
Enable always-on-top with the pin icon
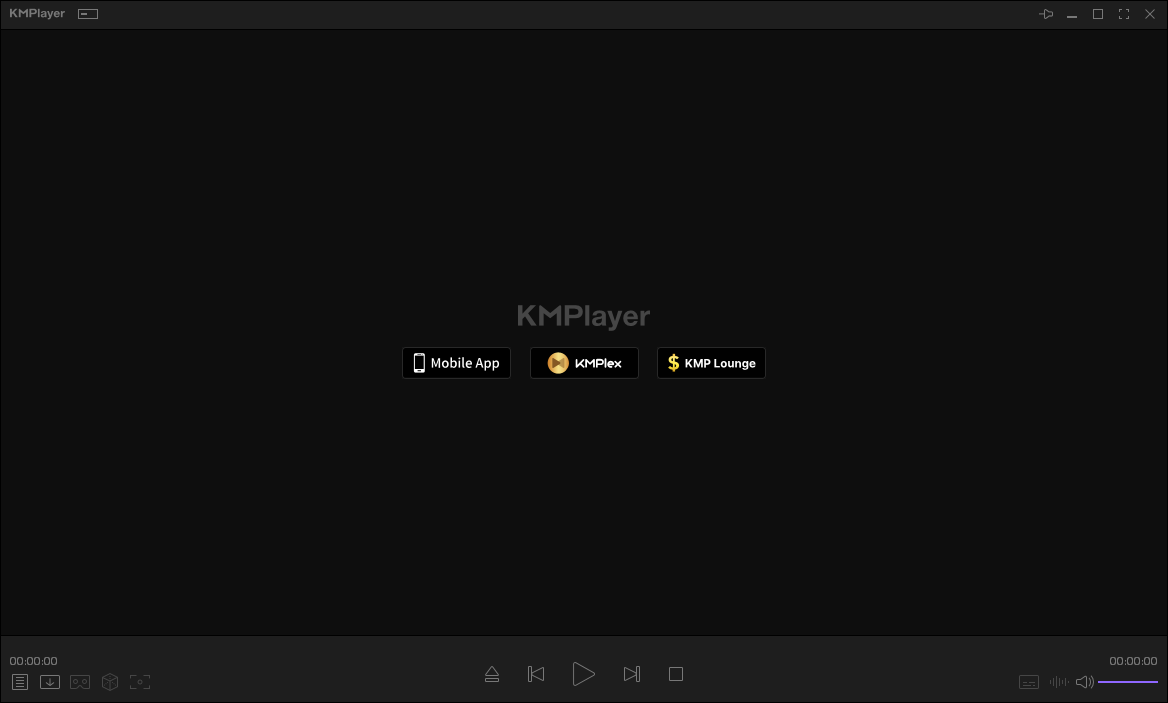click(1046, 13)
